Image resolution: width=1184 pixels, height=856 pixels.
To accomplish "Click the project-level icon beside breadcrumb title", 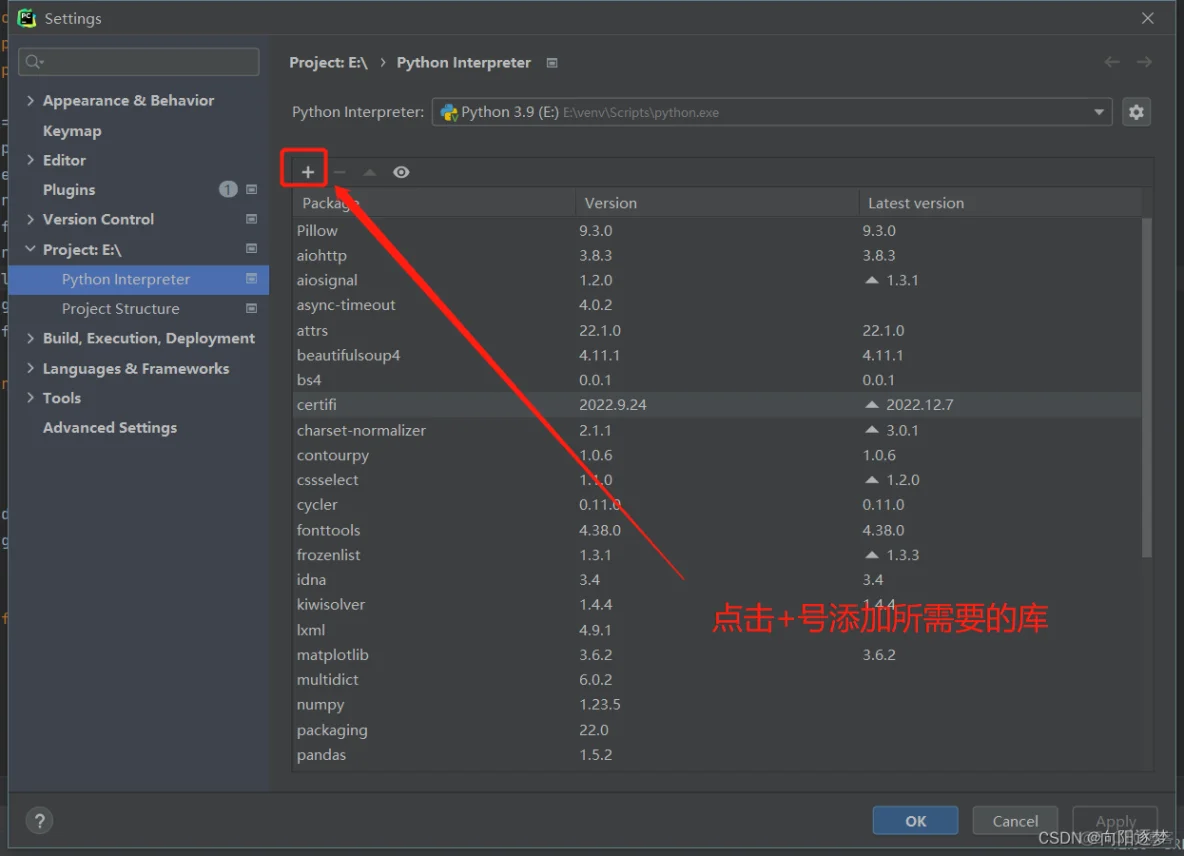I will [552, 63].
